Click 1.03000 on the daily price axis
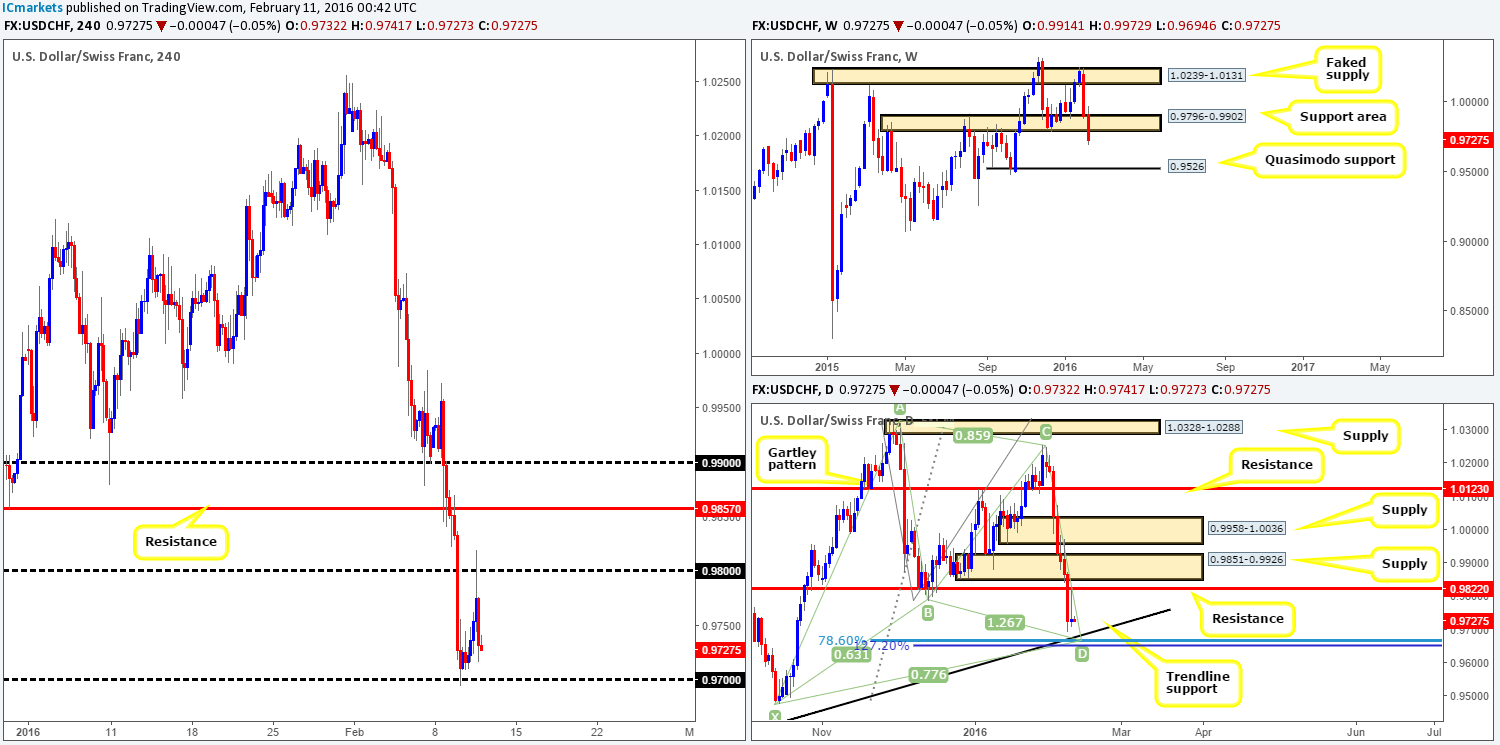This screenshot has width=1500, height=745. [1467, 430]
